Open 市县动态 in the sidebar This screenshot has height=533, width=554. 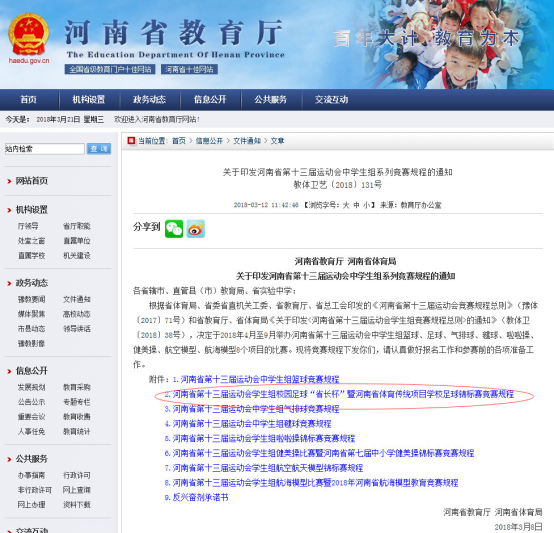coord(31,328)
